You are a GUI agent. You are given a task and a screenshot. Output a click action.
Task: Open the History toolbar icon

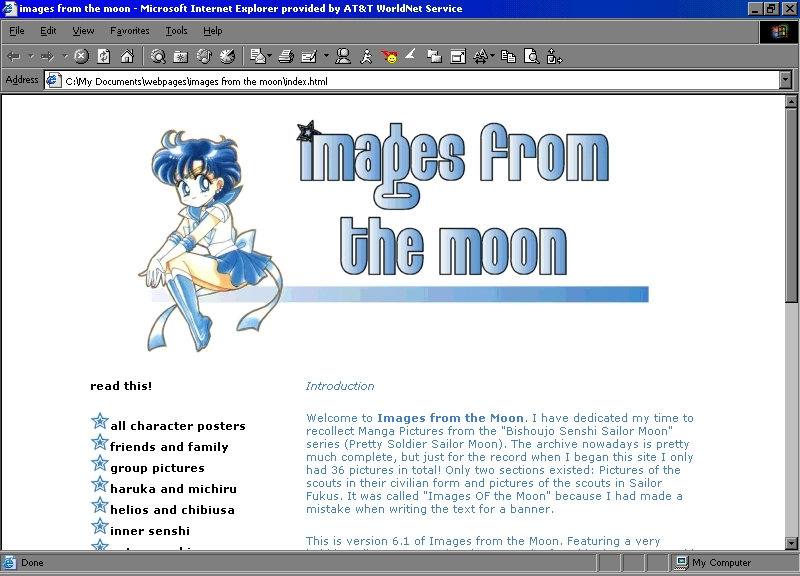[x=228, y=56]
